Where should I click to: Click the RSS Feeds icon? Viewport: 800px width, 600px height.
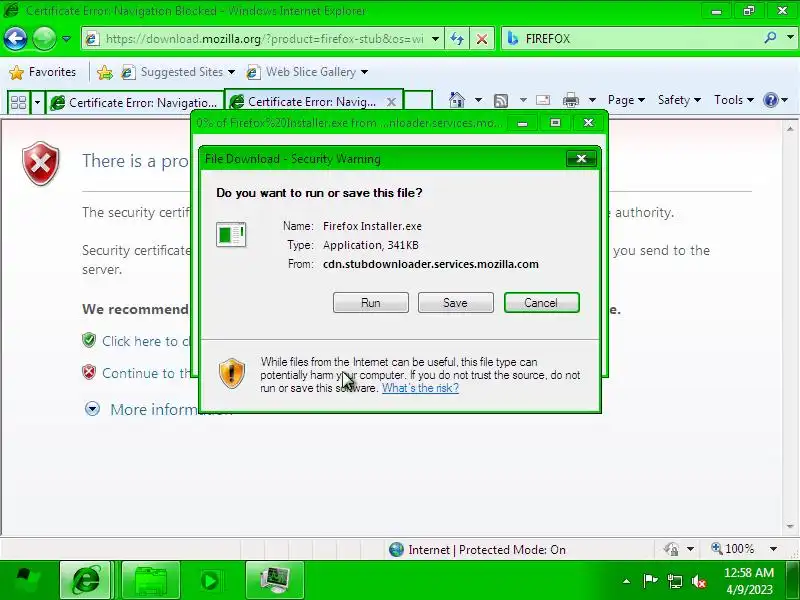point(501,101)
